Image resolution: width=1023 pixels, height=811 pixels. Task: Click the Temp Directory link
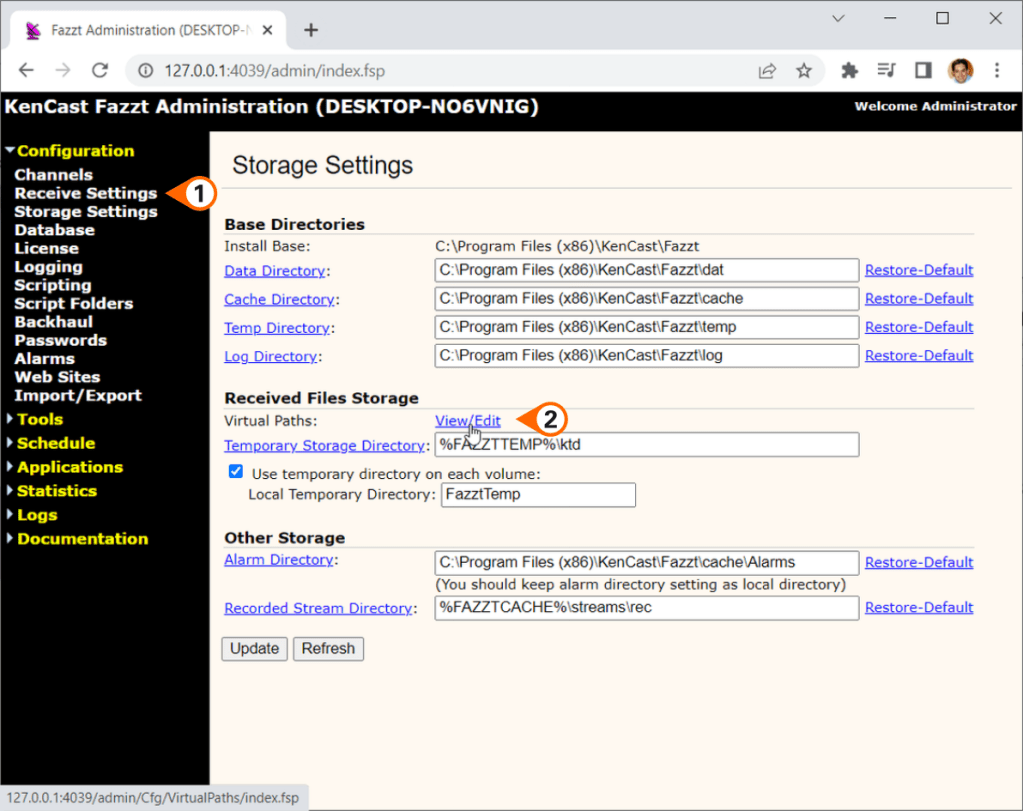277,328
